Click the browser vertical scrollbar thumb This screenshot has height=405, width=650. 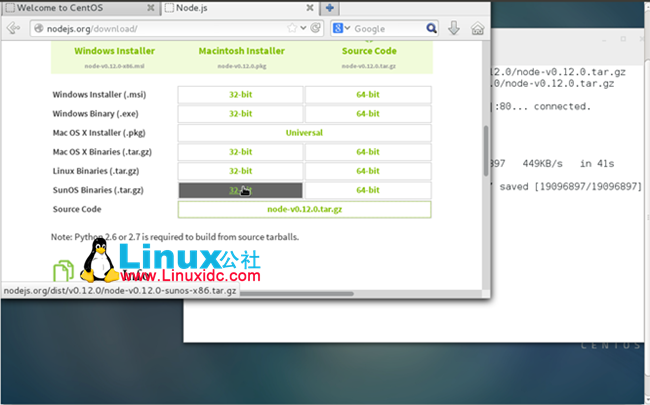pos(486,150)
